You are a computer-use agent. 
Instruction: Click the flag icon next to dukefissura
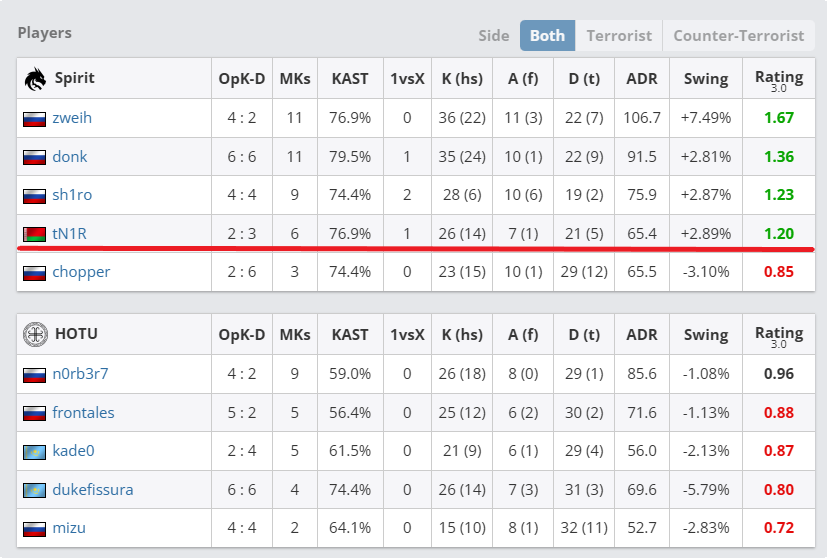(35, 490)
